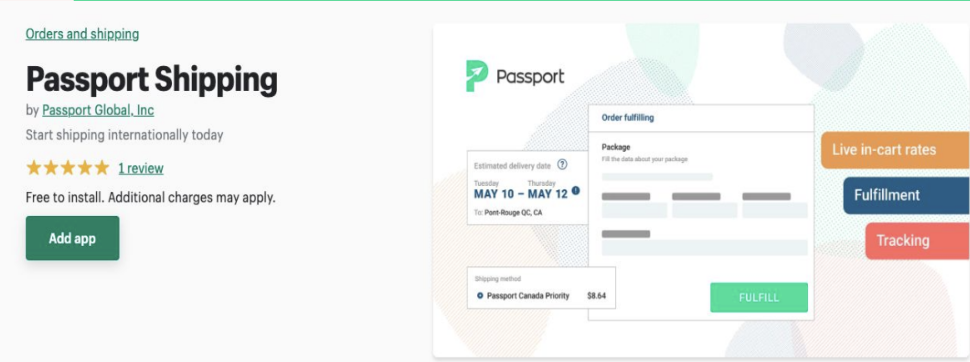This screenshot has width=970, height=362.
Task: Select the Live in-cart rates label
Action: (x=895, y=150)
